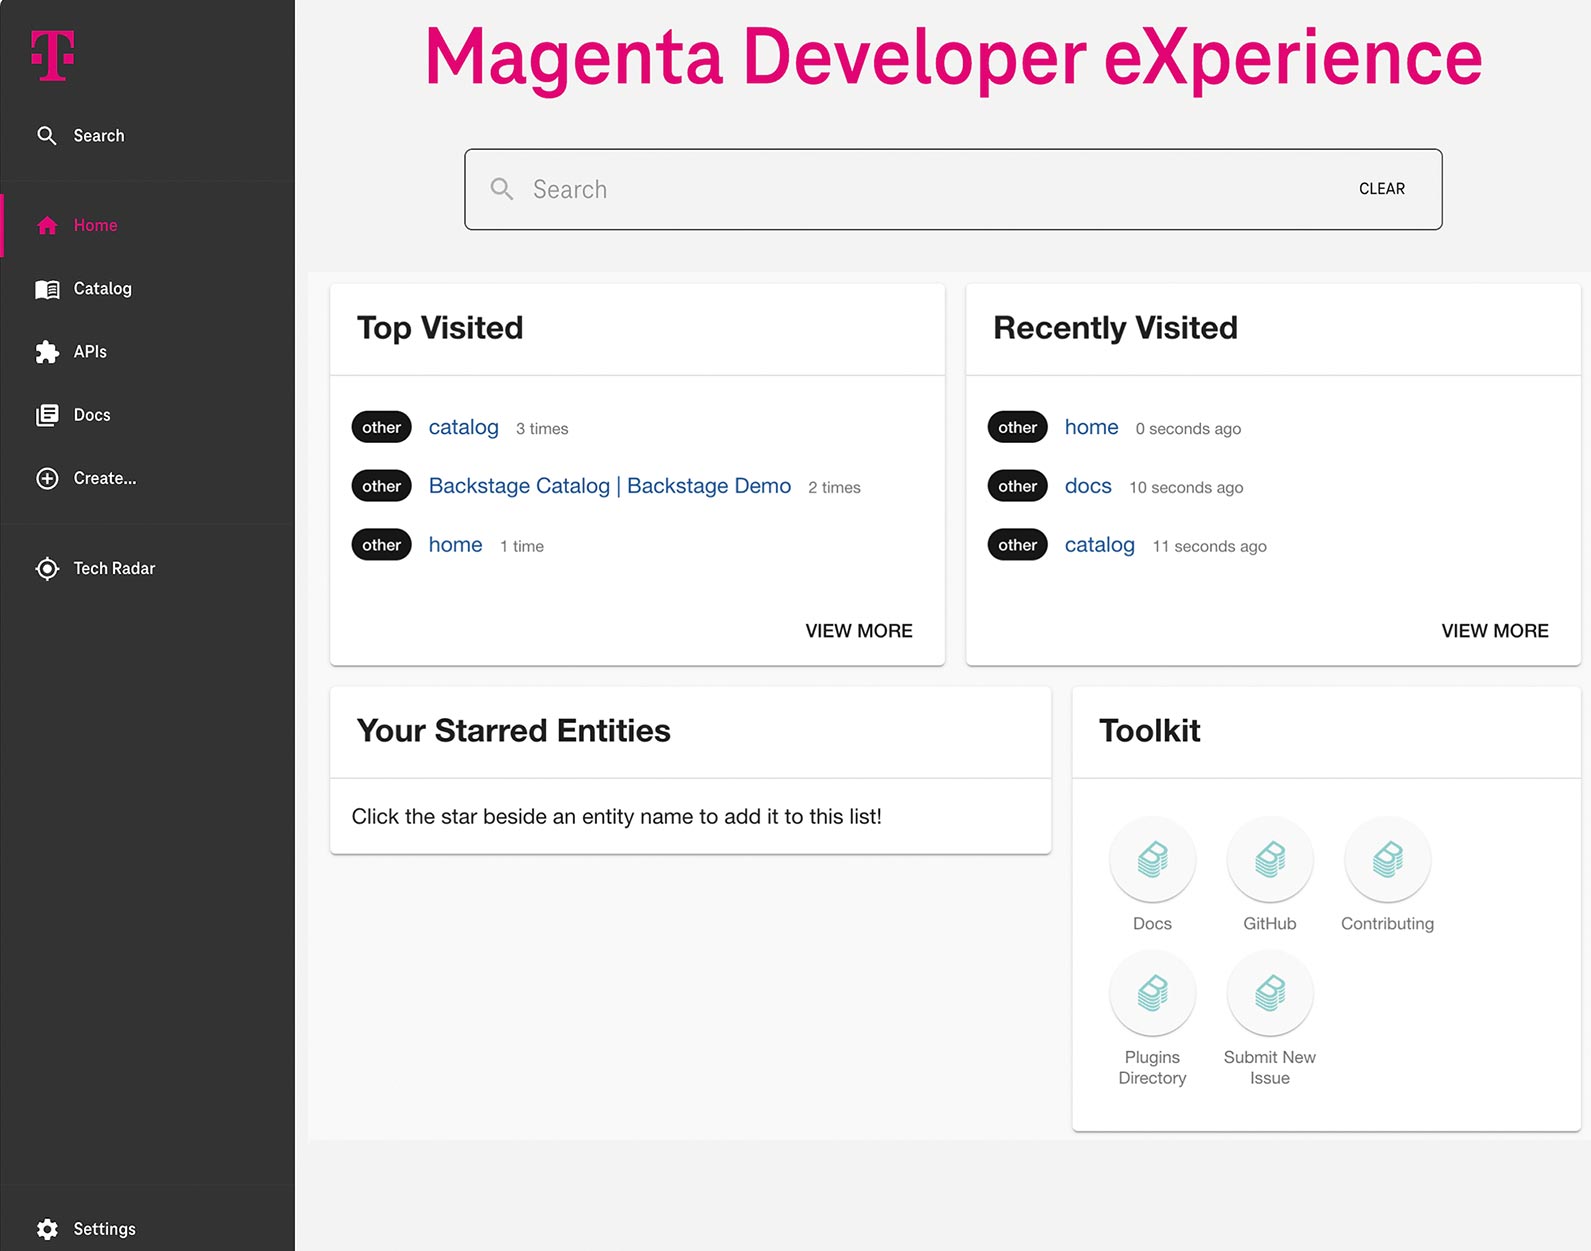
Task: Click the GitHub label in Toolkit
Action: pyautogui.click(x=1270, y=924)
